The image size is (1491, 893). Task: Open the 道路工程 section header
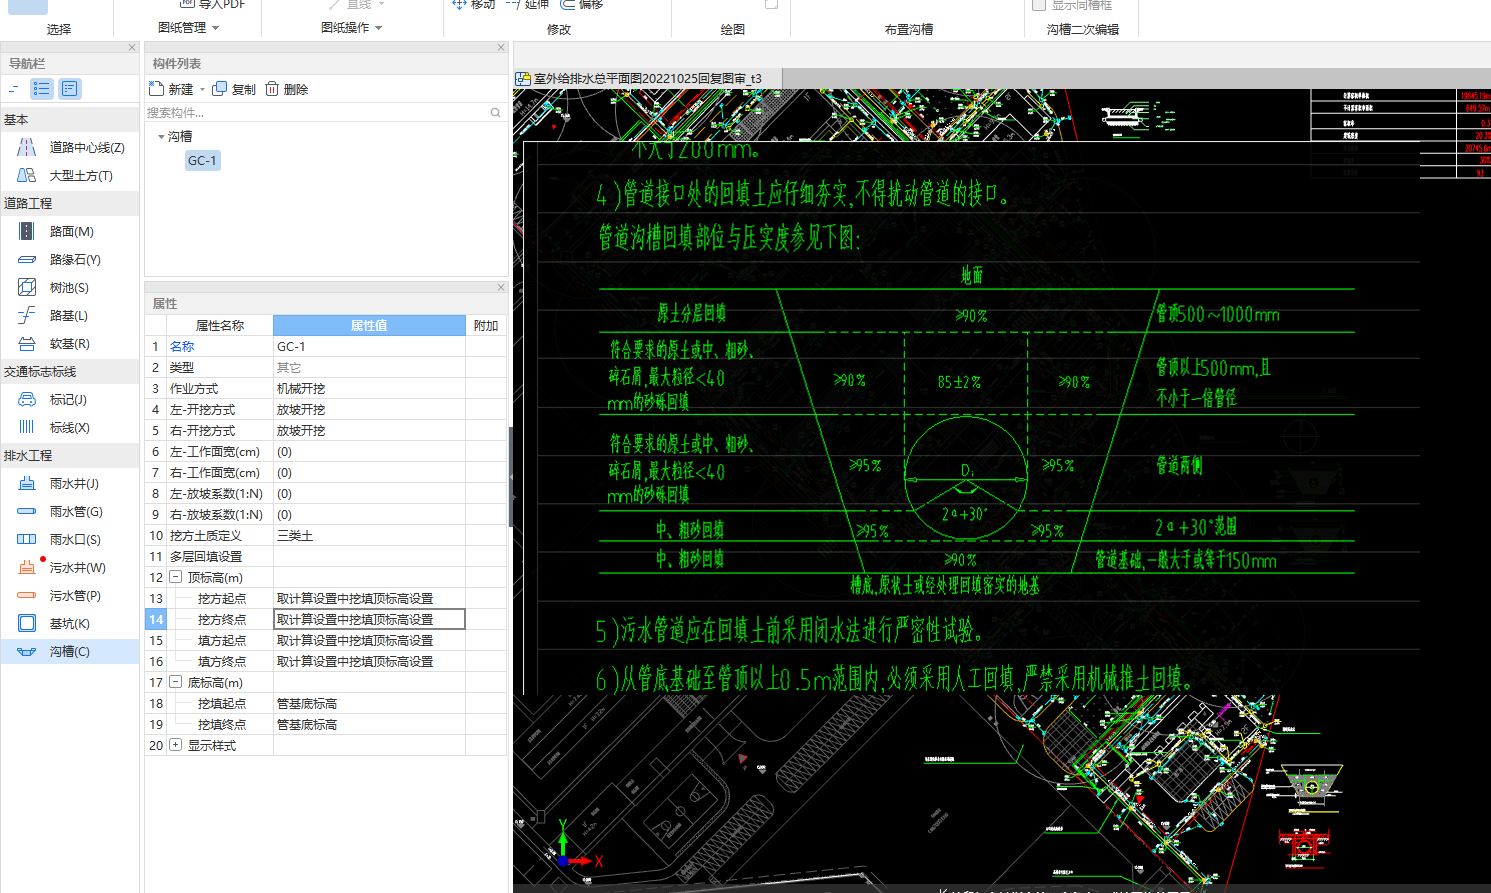point(70,203)
